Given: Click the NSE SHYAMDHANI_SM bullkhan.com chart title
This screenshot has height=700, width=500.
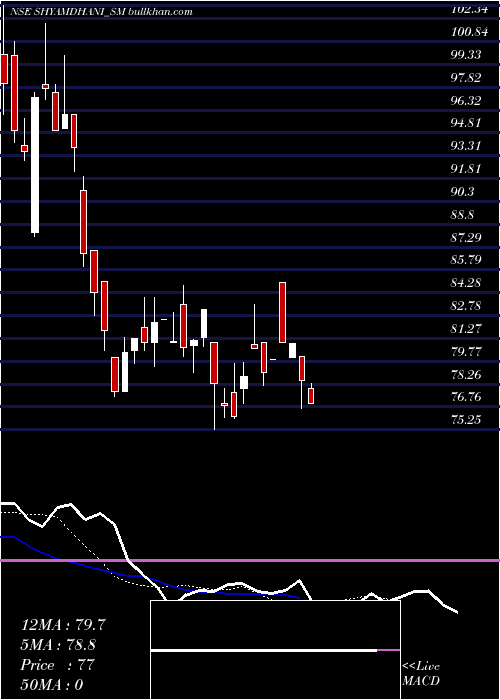Looking at the screenshot, I should point(100,12).
